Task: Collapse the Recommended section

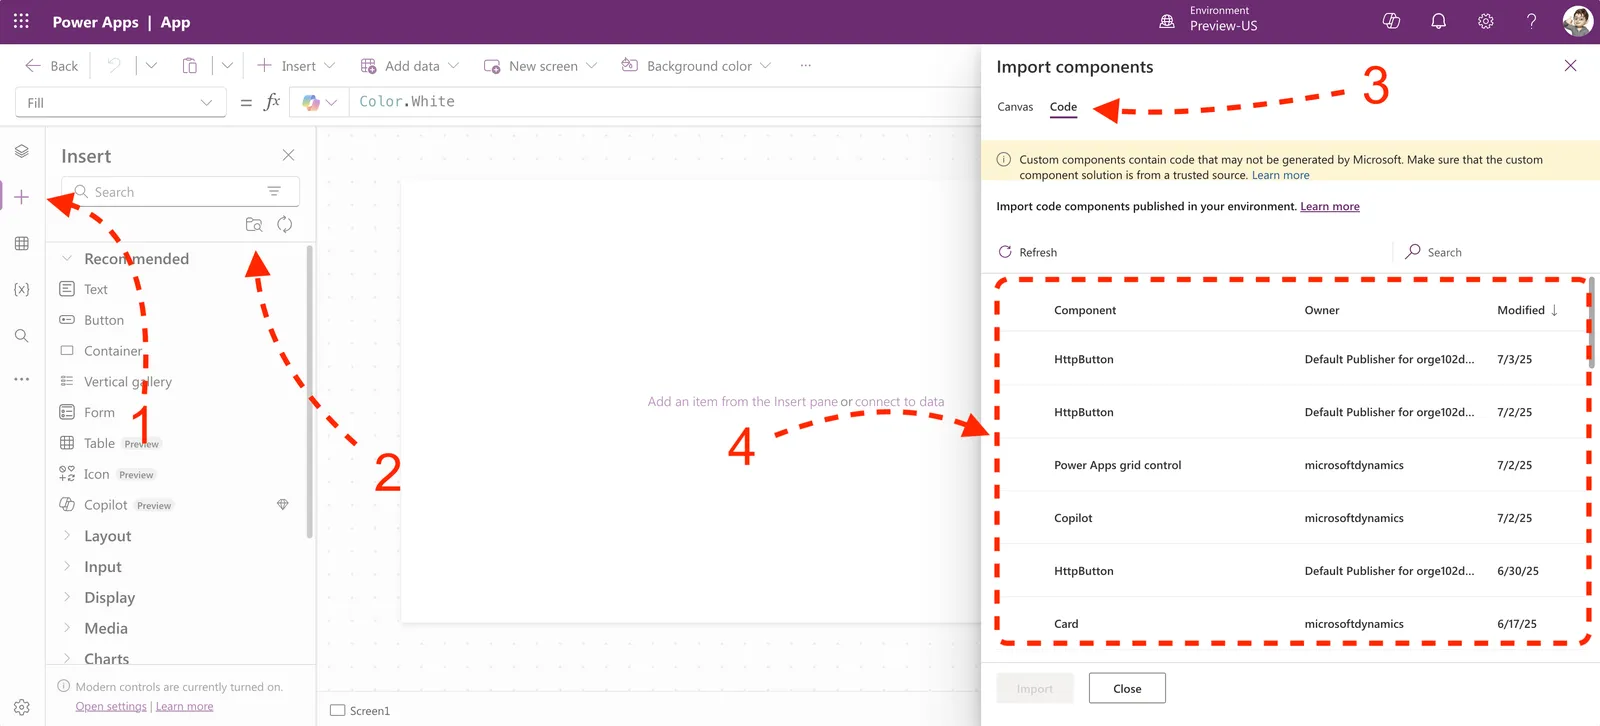Action: point(67,258)
